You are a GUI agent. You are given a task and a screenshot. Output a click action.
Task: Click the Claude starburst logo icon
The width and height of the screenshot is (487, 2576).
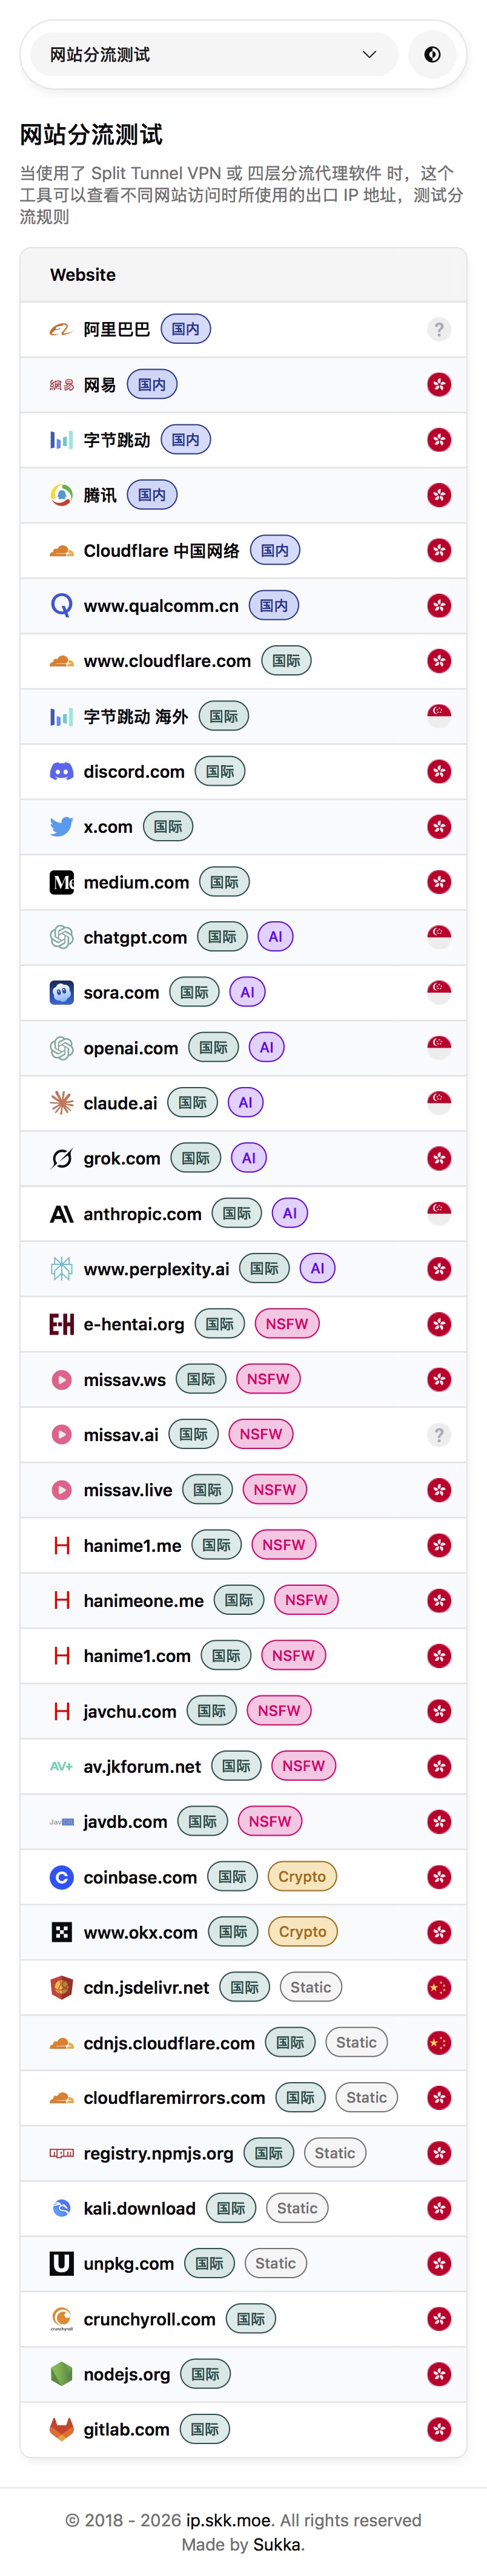[61, 1102]
